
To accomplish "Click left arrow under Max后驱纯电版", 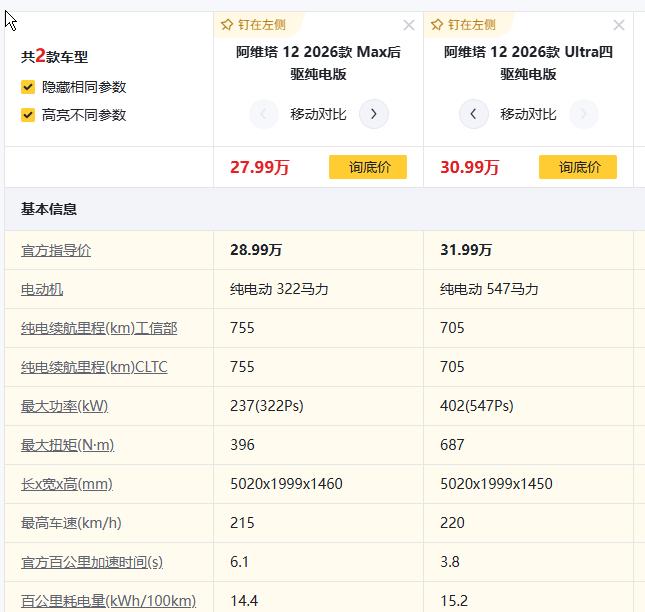I will pos(263,114).
